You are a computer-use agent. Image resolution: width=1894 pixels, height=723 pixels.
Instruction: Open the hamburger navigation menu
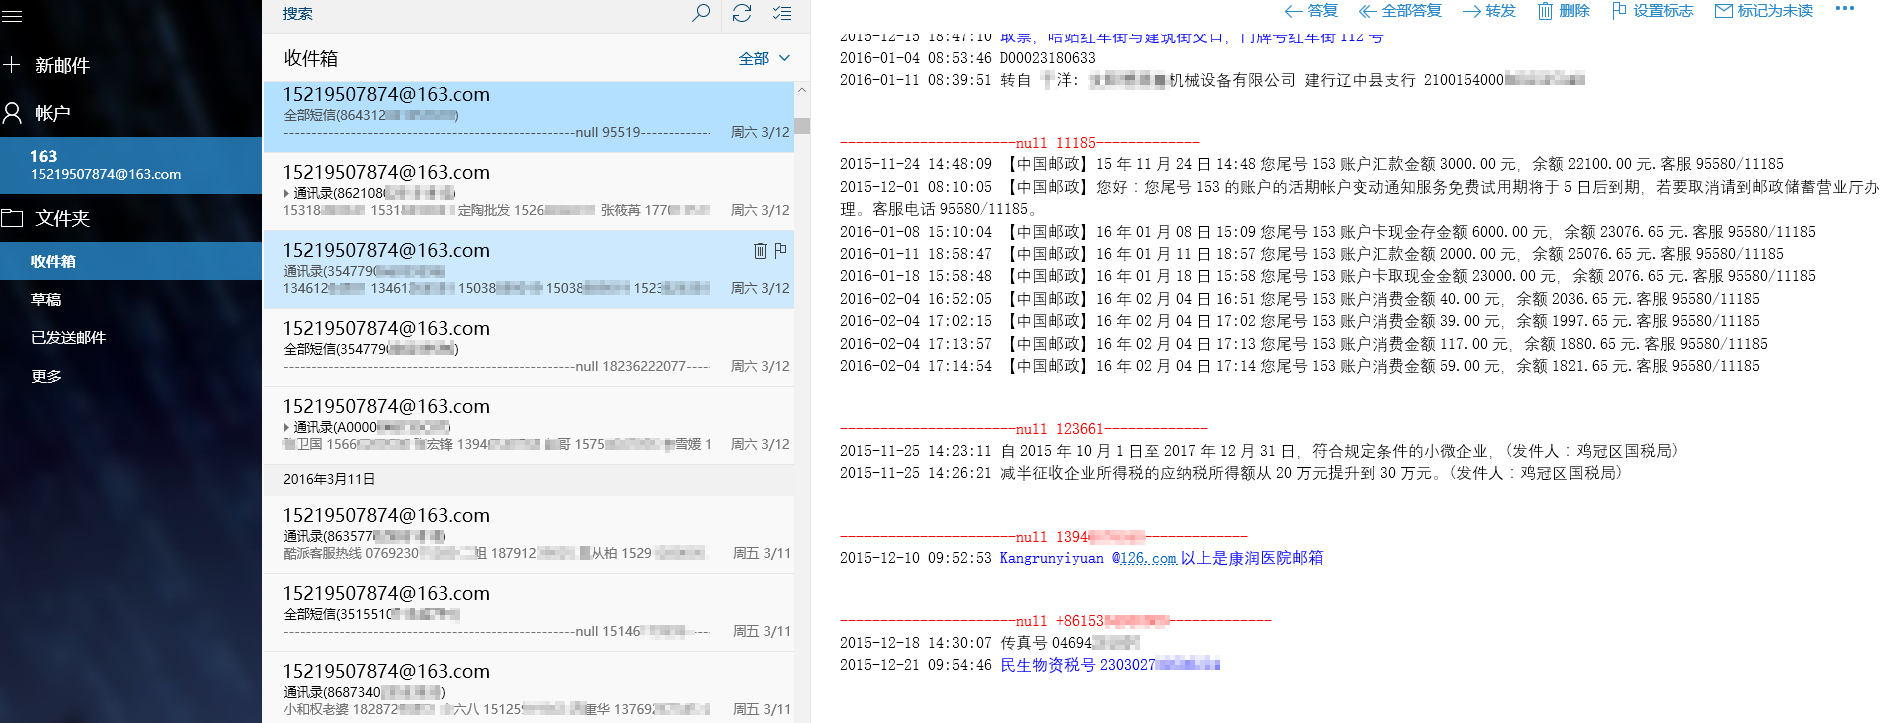tap(12, 16)
